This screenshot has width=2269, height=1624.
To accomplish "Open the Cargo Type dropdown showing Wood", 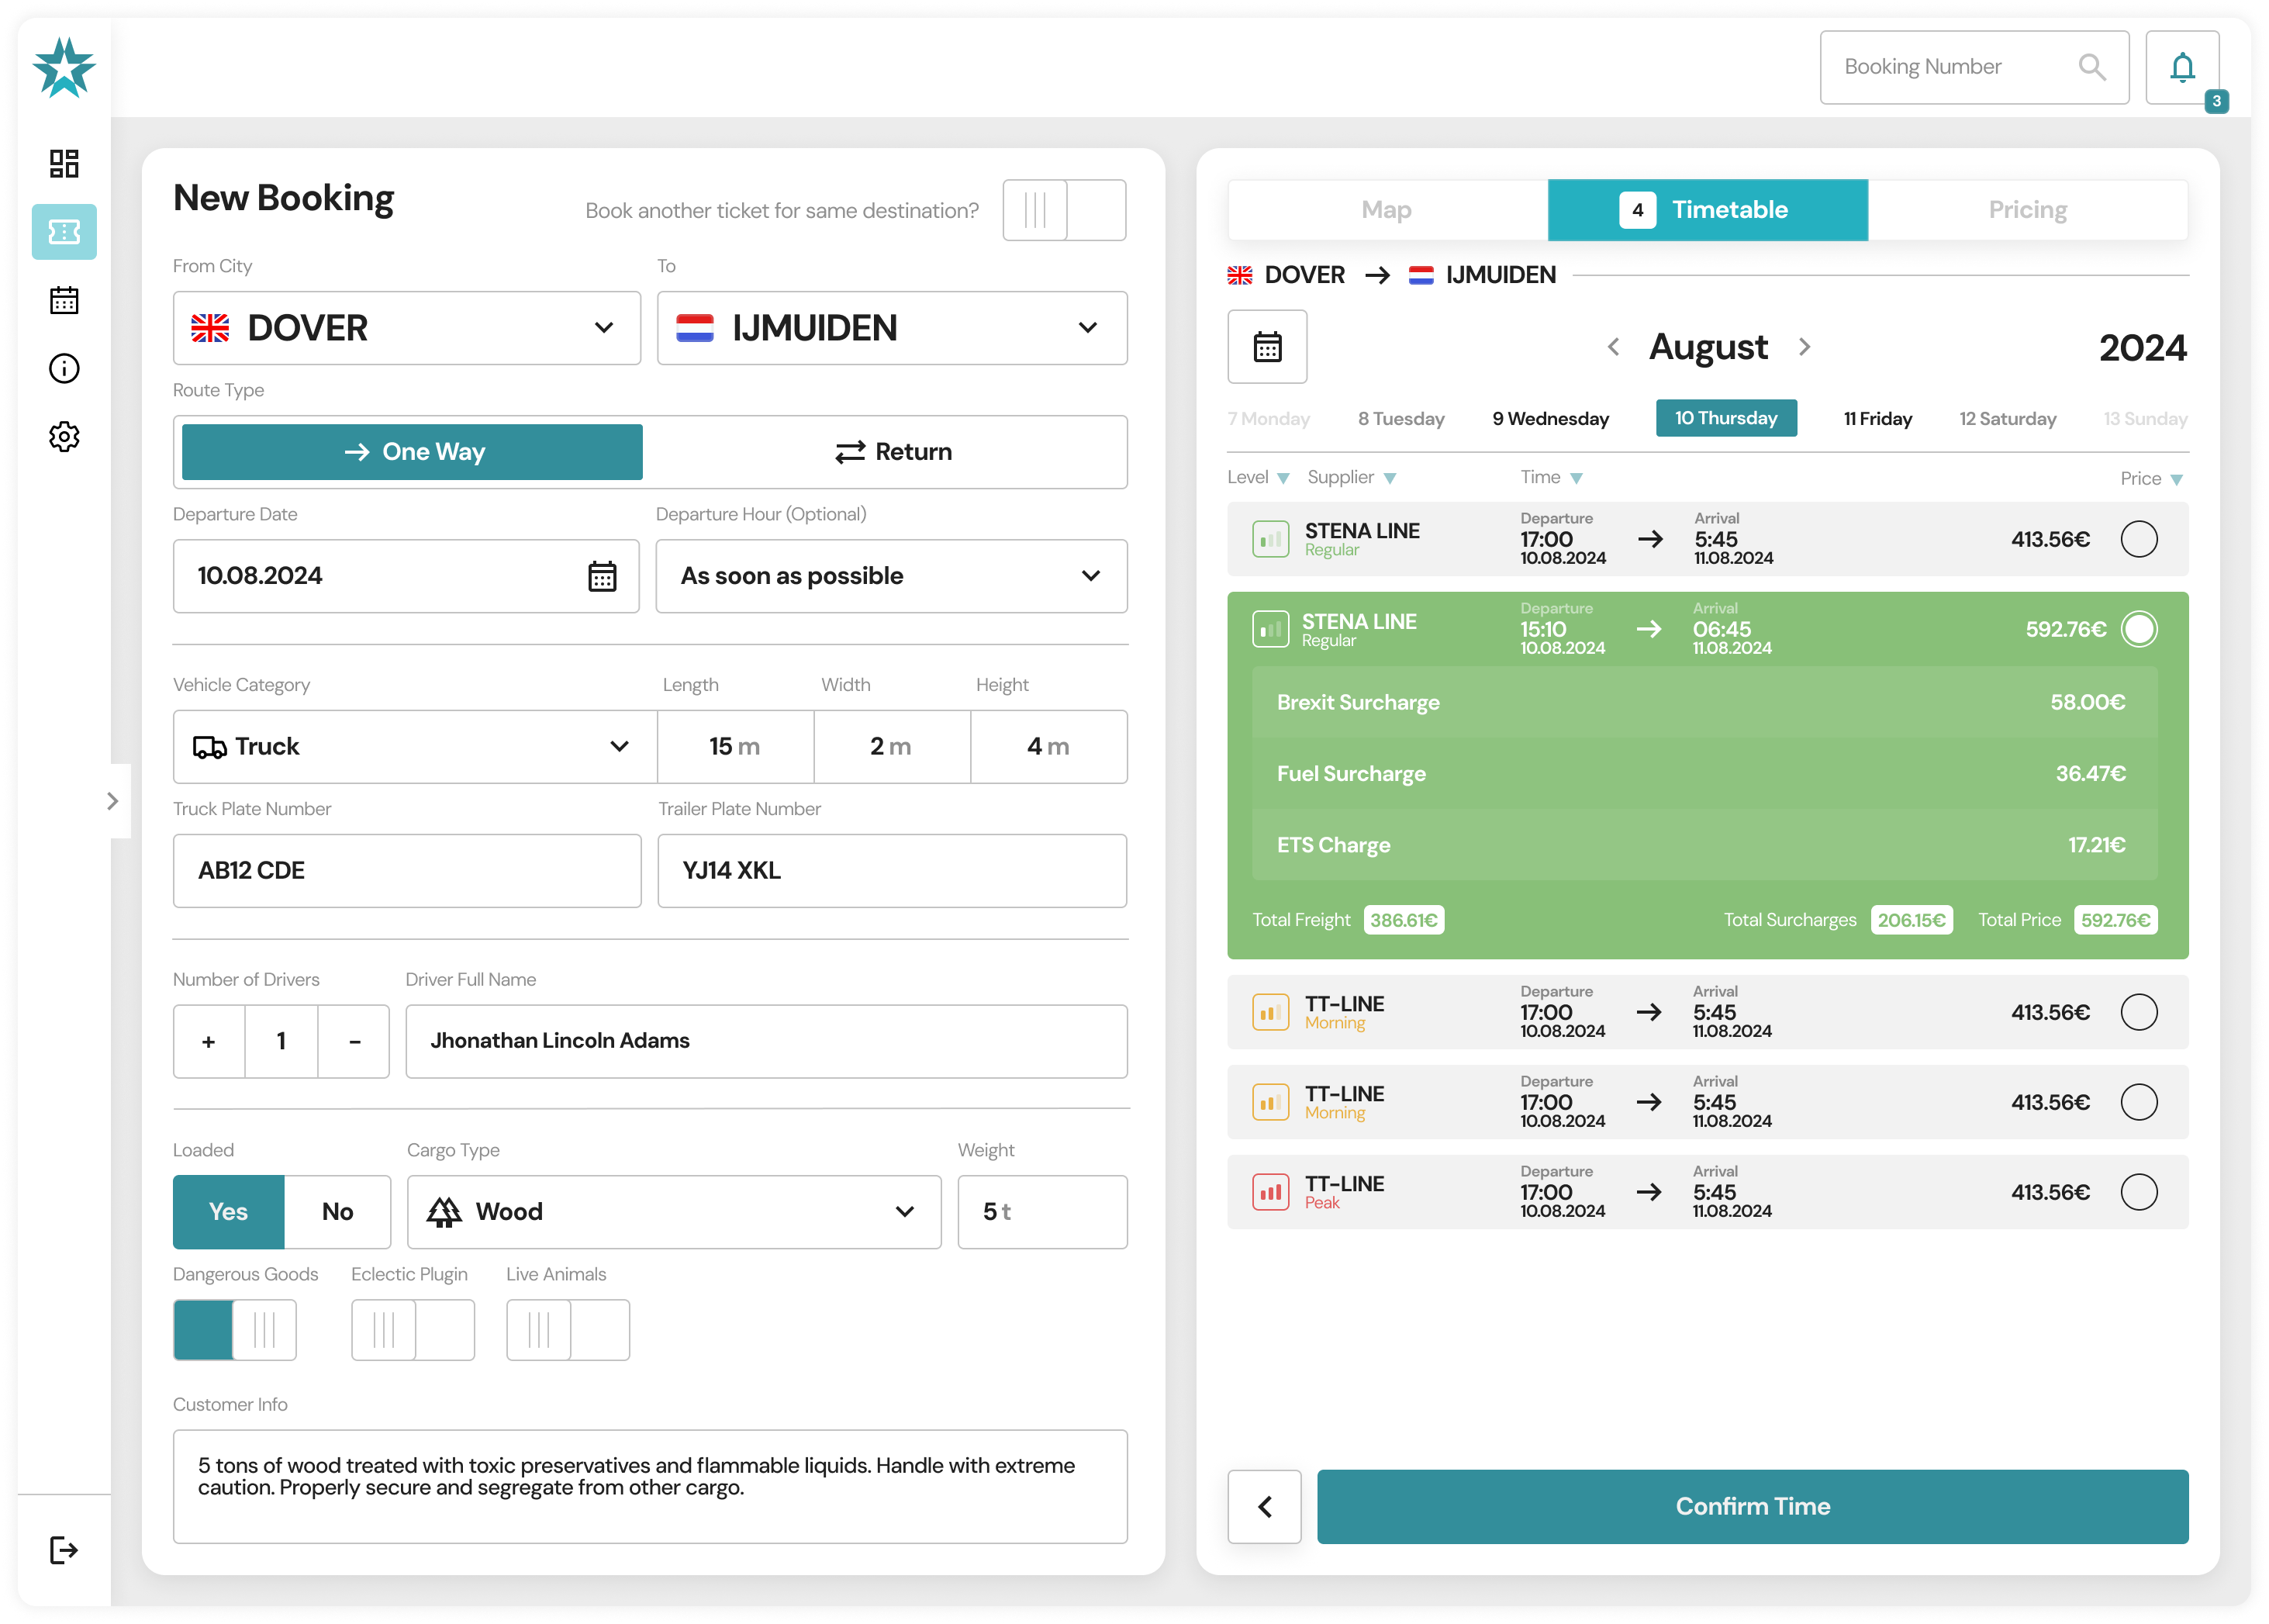I will 905,1211.
